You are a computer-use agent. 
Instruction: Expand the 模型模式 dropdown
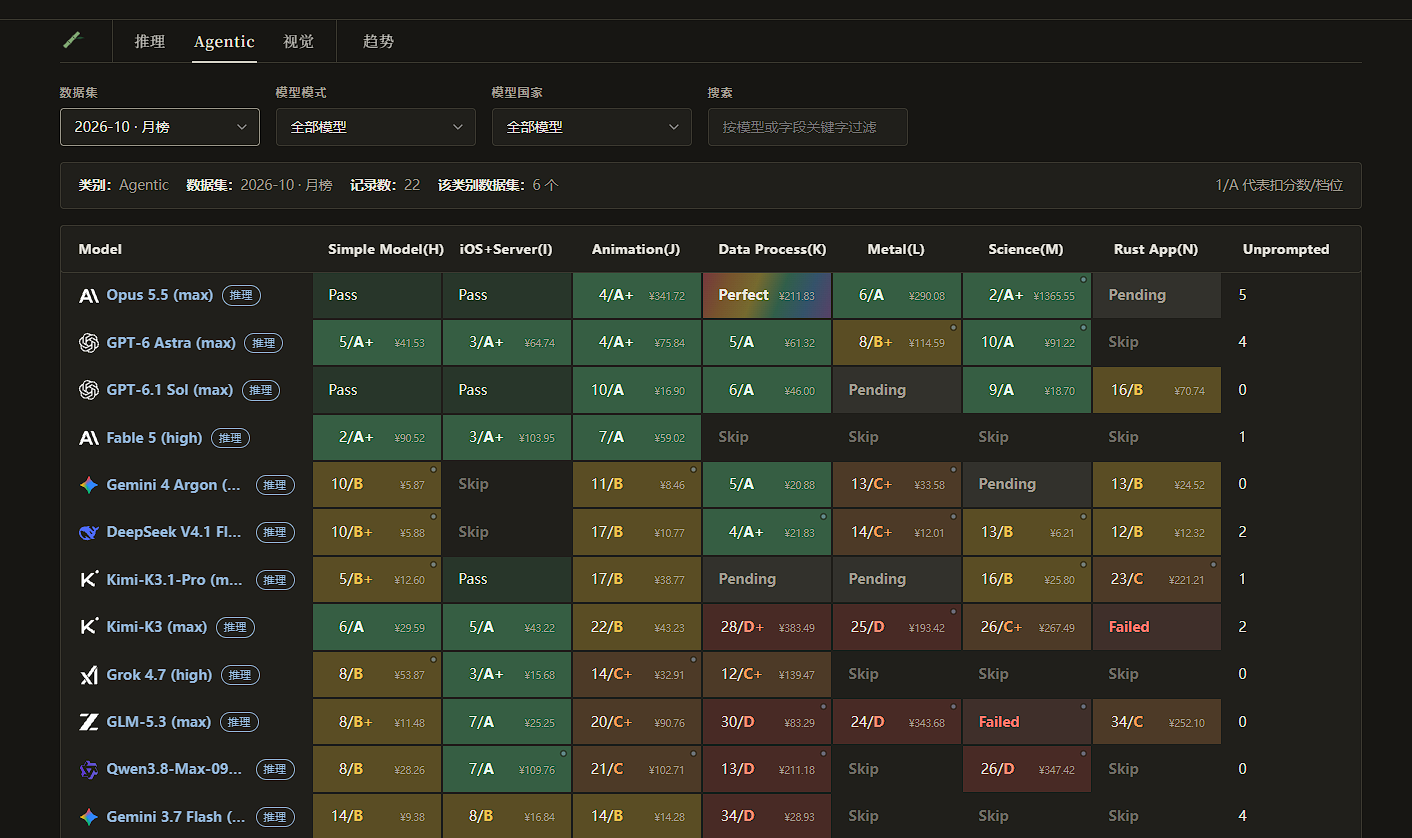coord(376,127)
